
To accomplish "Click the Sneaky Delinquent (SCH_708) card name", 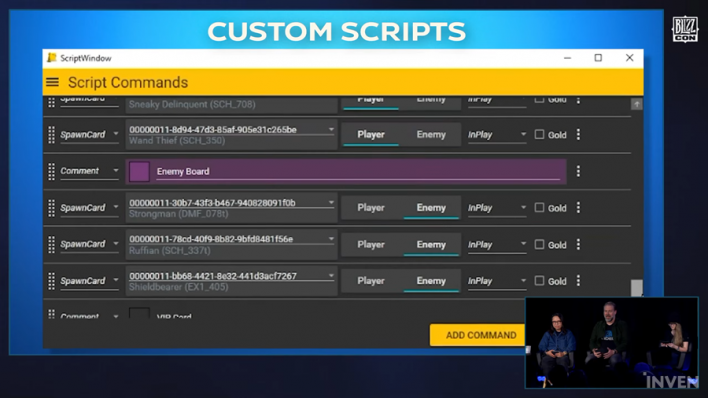I will (x=192, y=104).
